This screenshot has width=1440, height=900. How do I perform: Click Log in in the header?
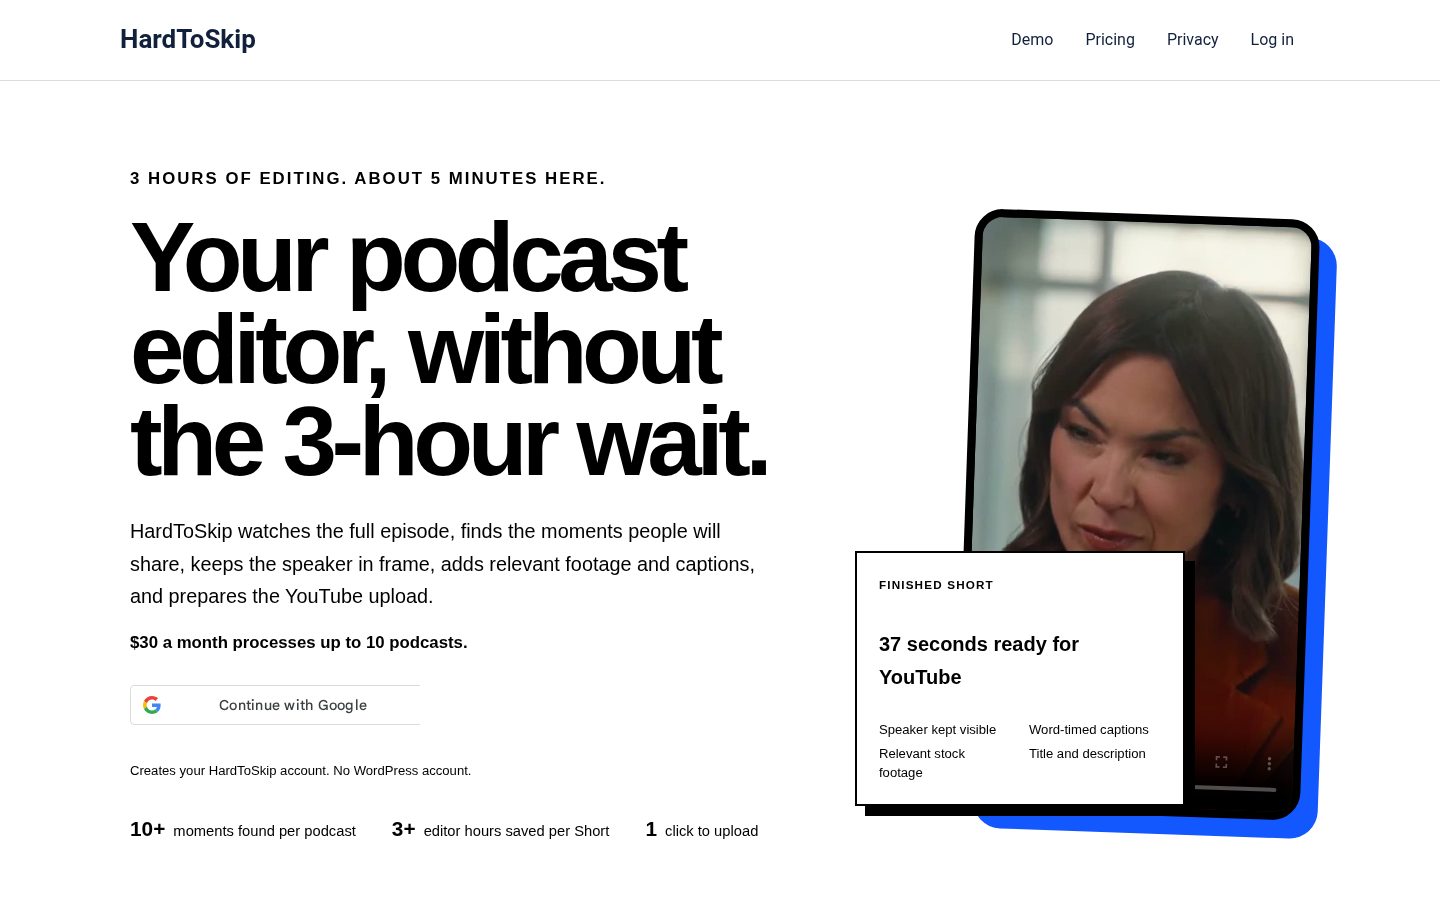[1272, 40]
